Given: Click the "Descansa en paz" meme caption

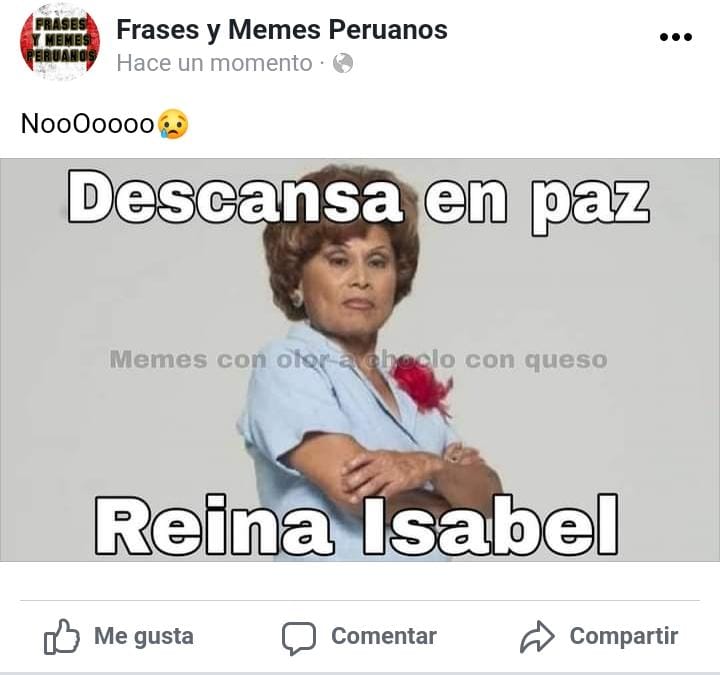Looking at the screenshot, I should 358,200.
